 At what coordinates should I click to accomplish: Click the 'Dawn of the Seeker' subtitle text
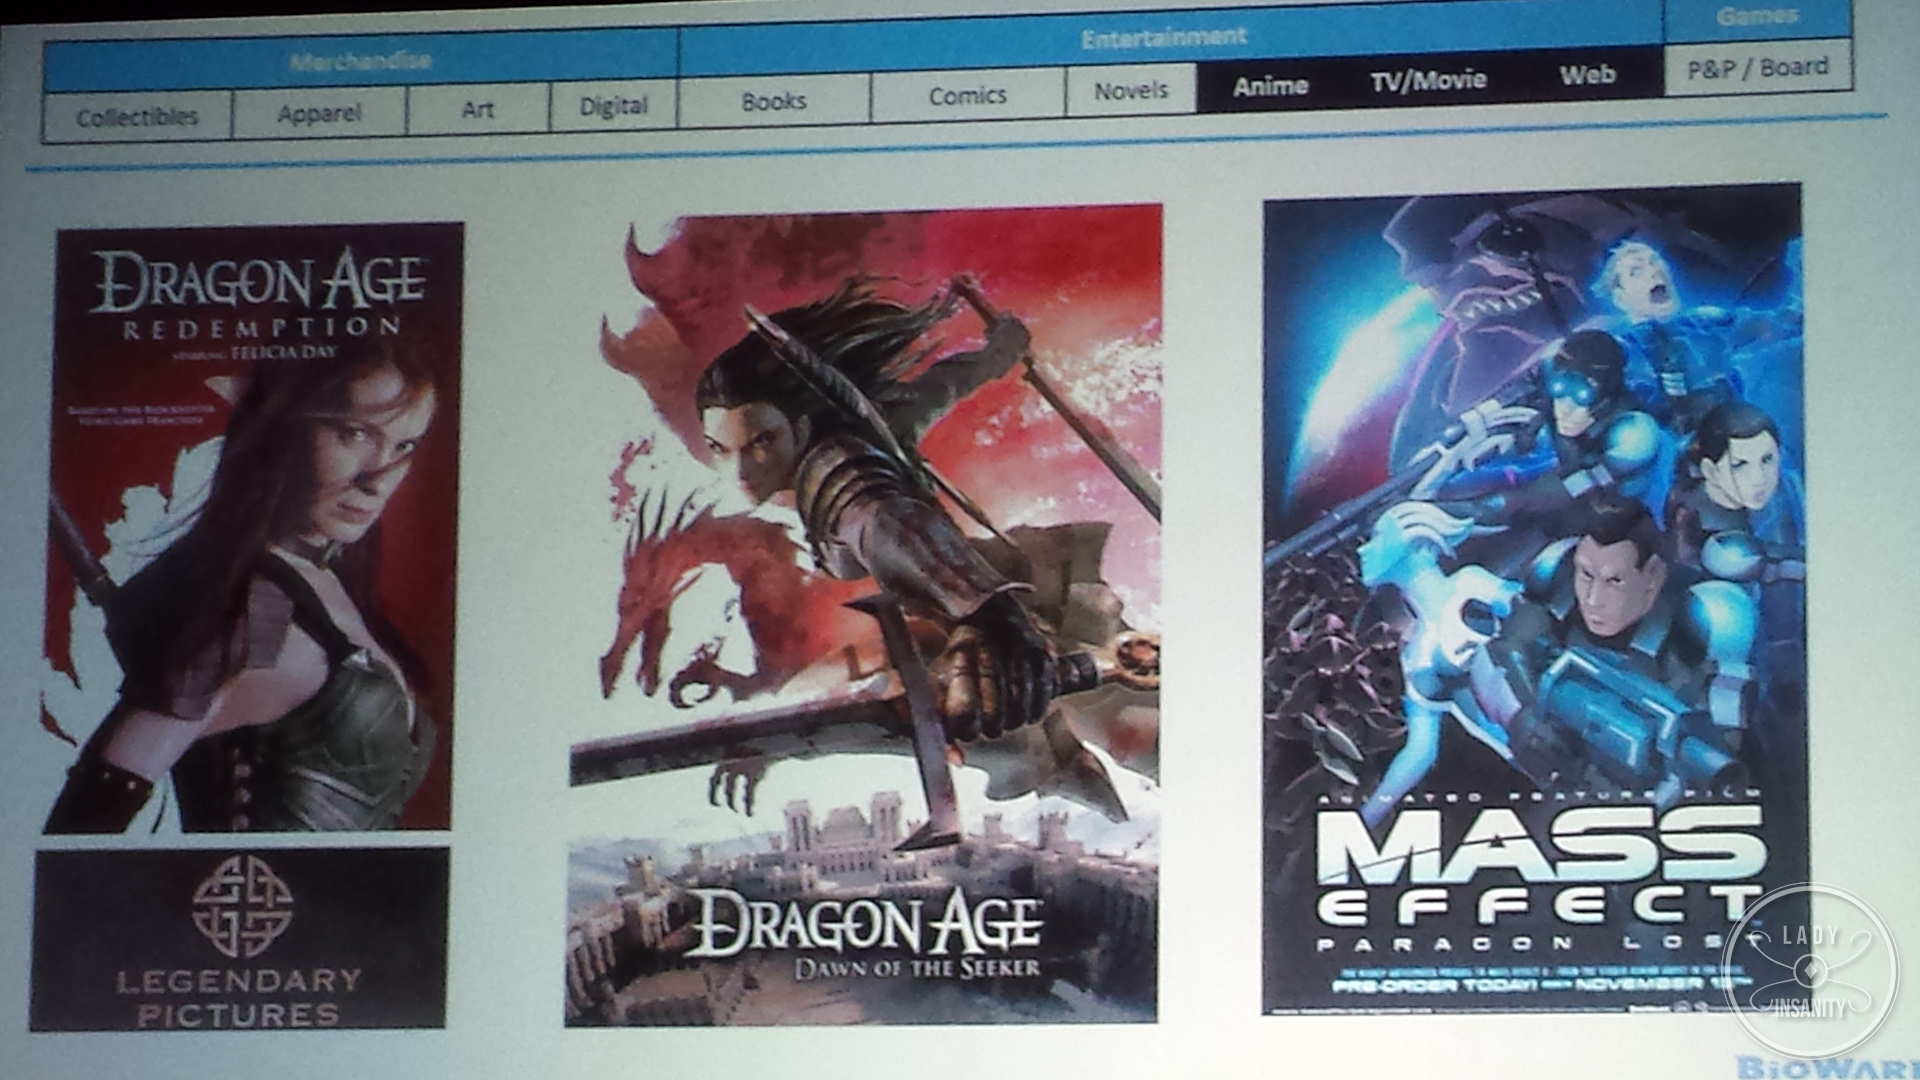[917, 968]
